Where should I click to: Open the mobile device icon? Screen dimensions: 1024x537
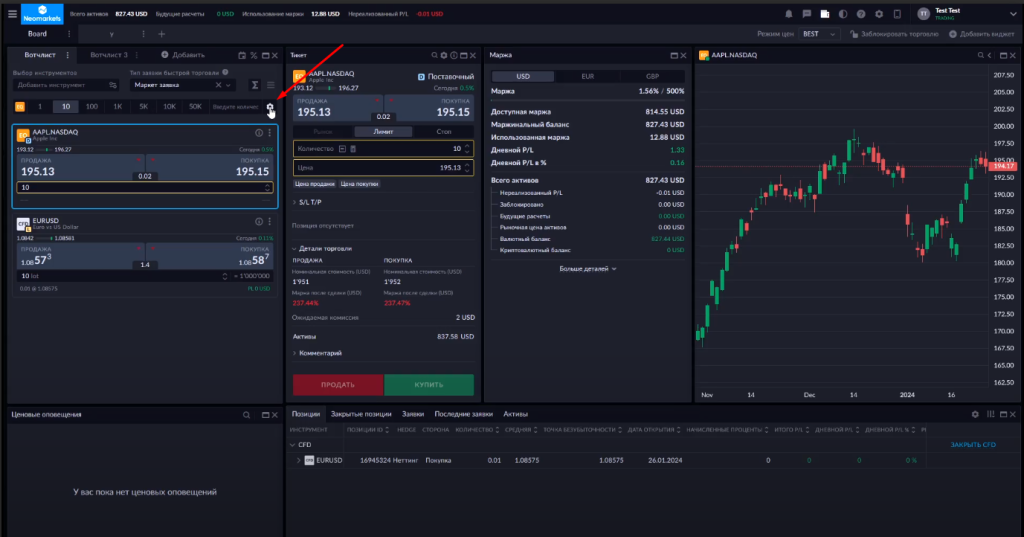[897, 14]
